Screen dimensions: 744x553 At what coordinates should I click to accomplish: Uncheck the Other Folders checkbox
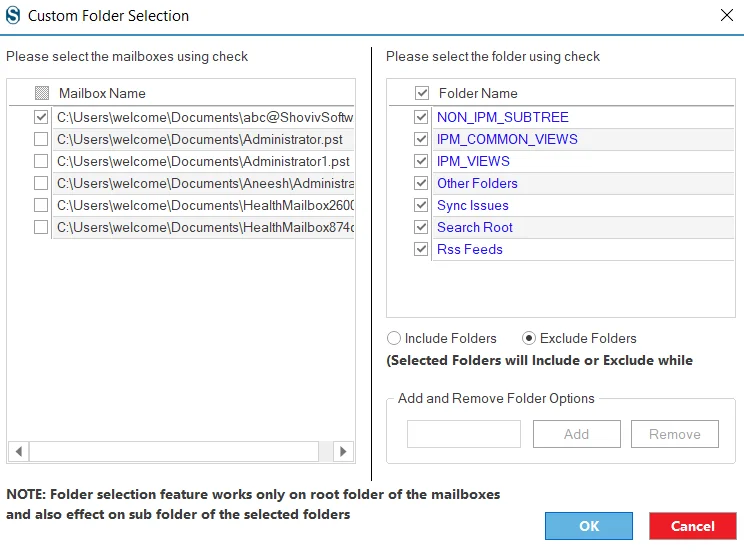pos(421,183)
